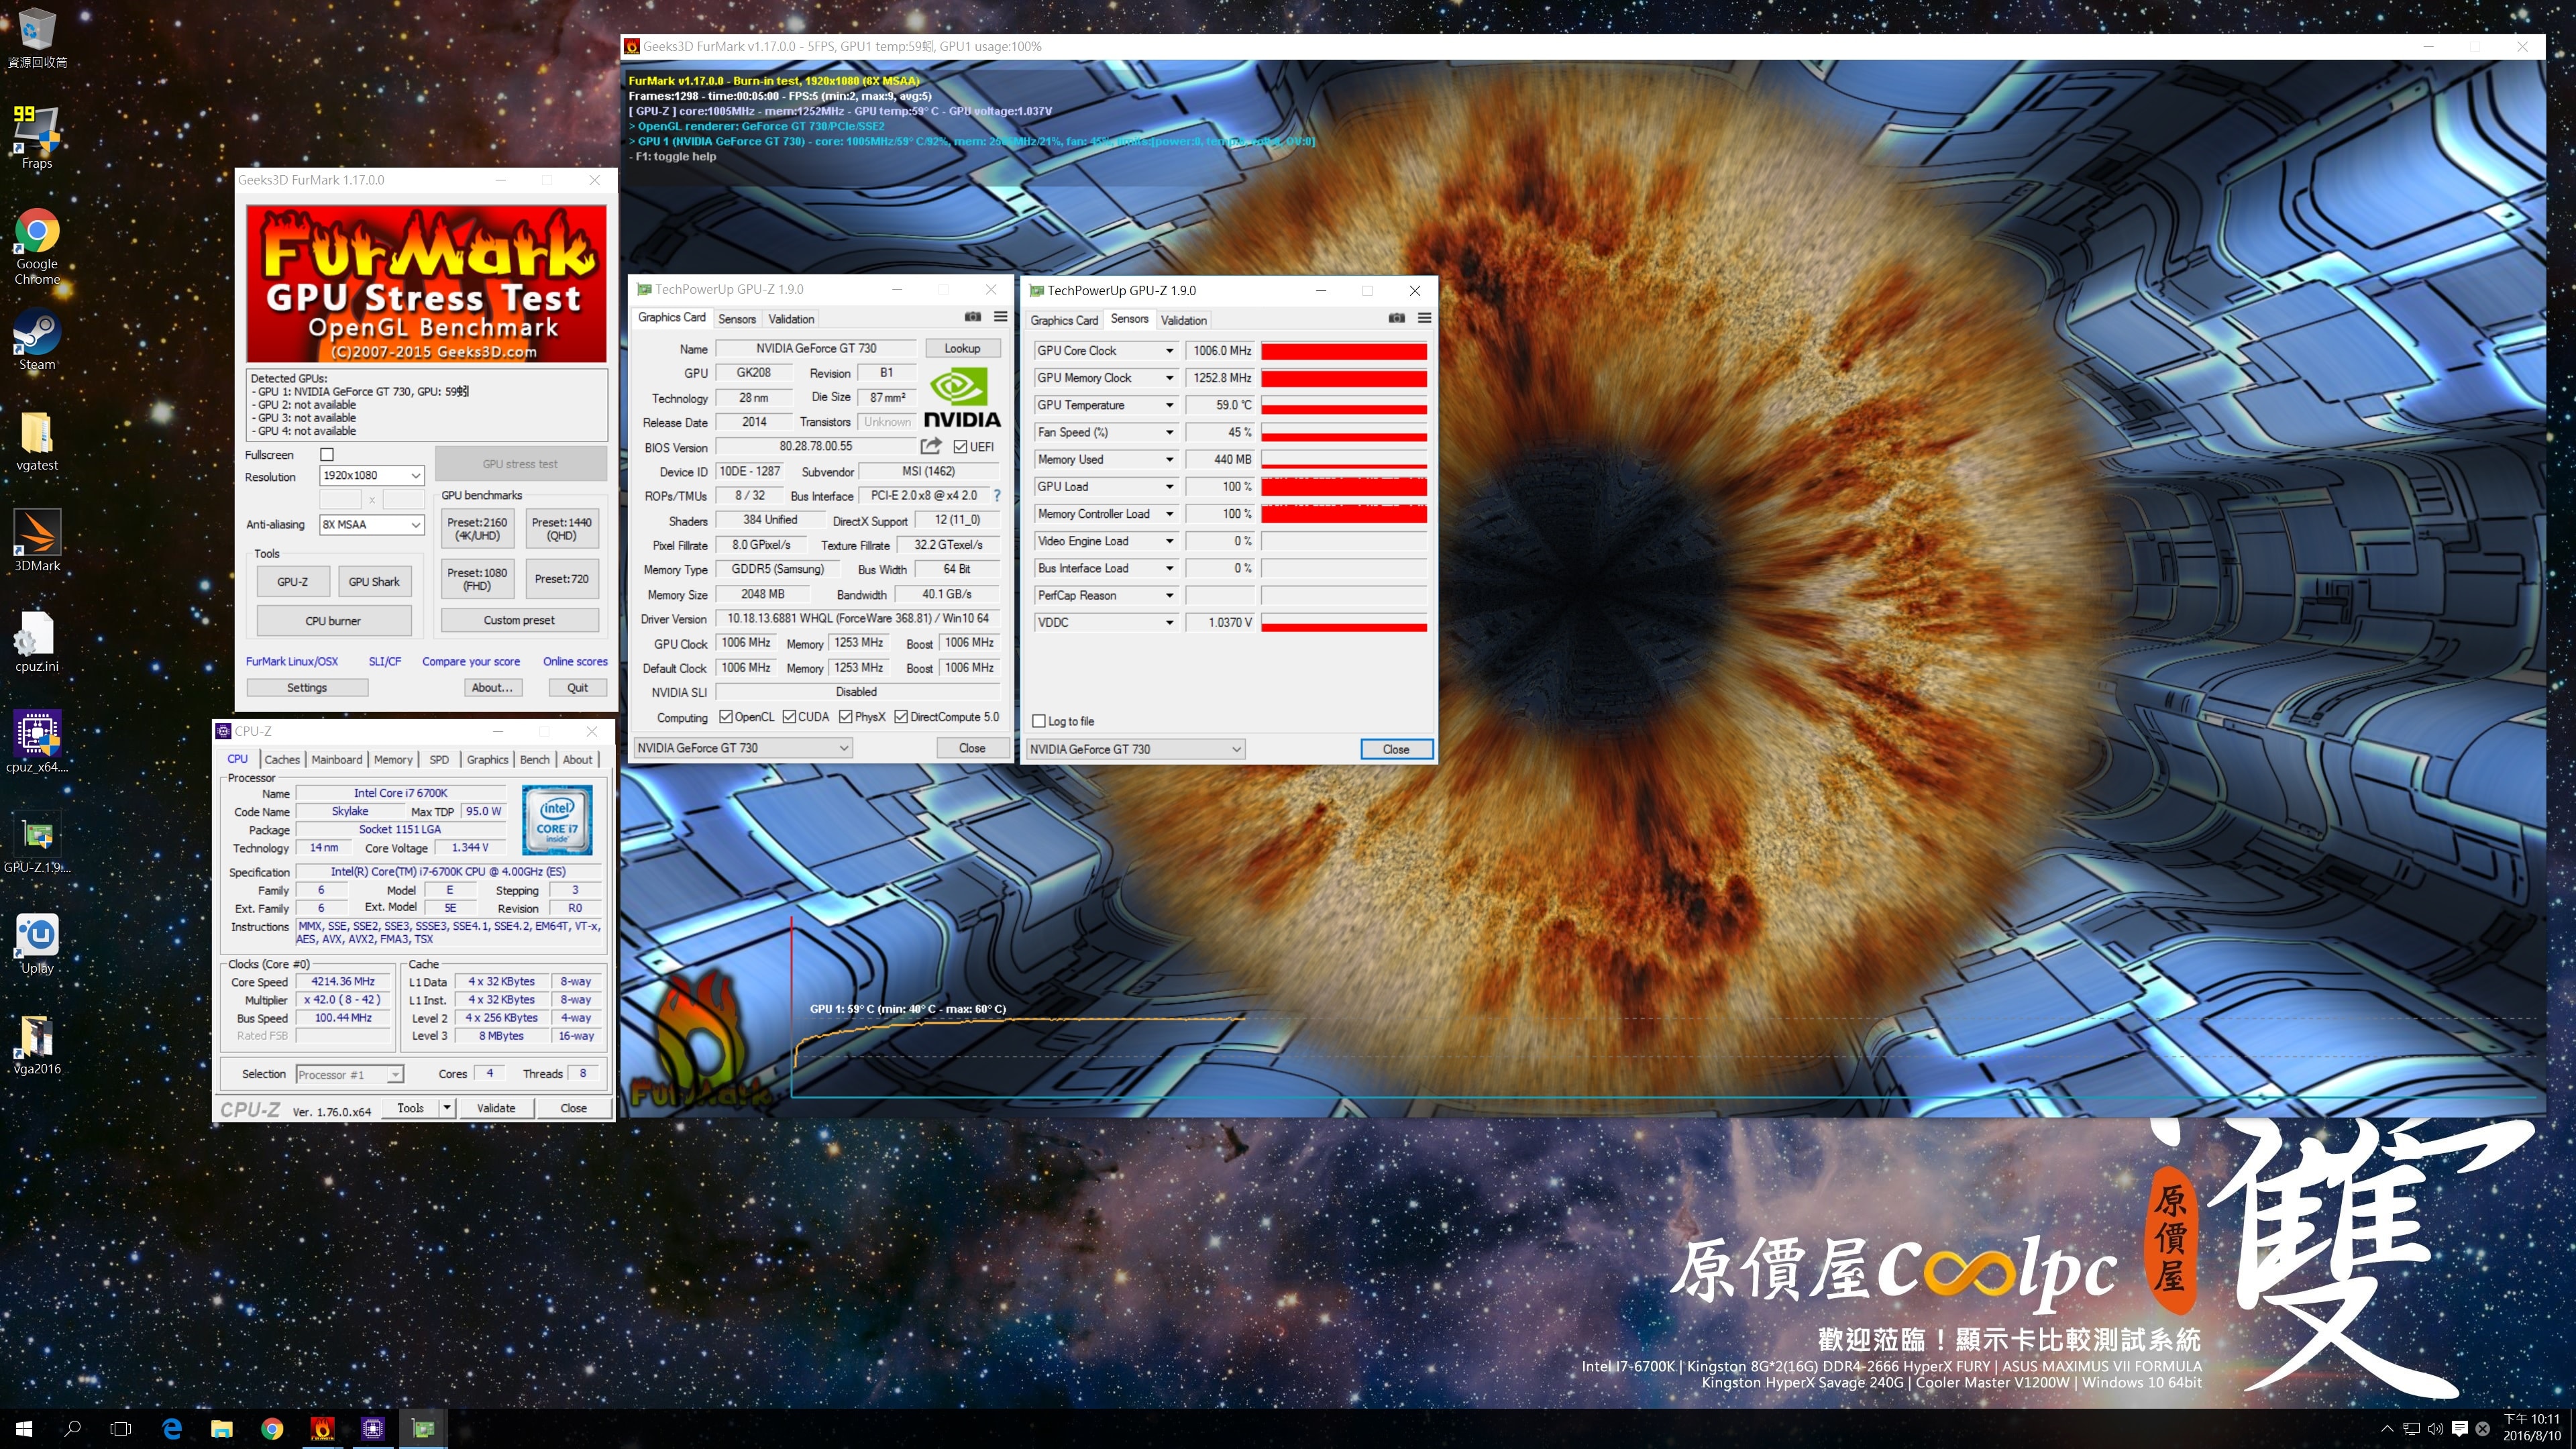Viewport: 2576px width, 1449px height.
Task: Open File Explorer from the taskbar
Action: pyautogui.click(x=222, y=1429)
